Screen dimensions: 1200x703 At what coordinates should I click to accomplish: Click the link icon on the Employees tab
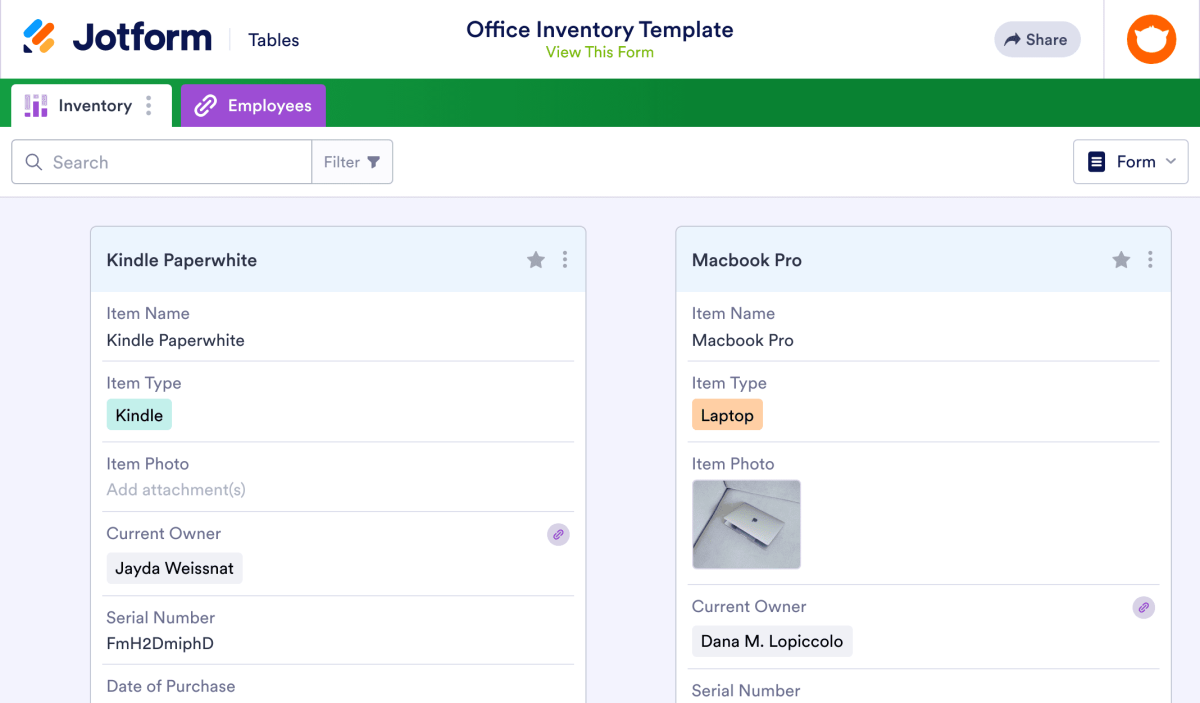tap(208, 104)
